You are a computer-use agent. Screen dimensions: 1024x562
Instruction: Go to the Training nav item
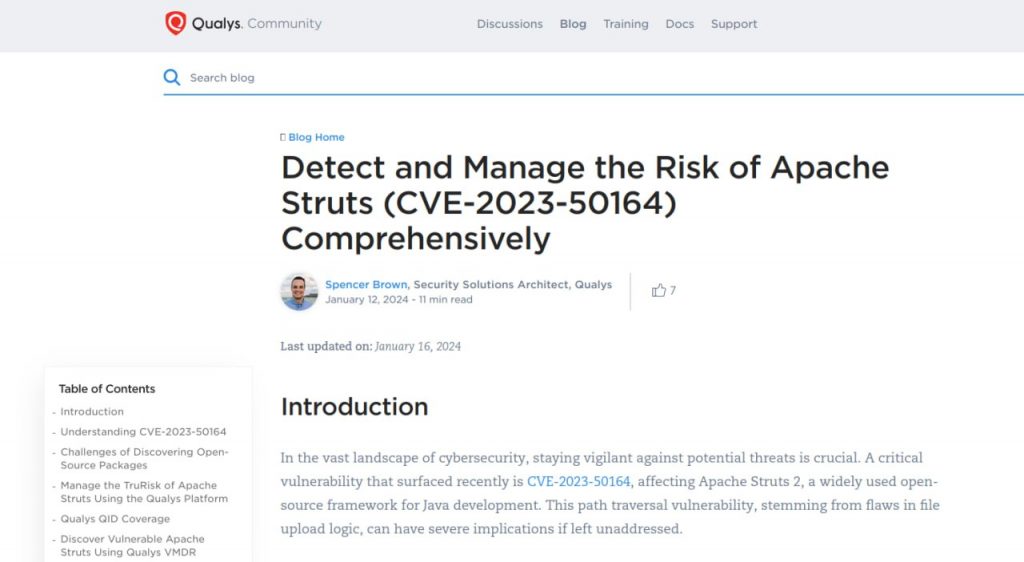tap(625, 24)
